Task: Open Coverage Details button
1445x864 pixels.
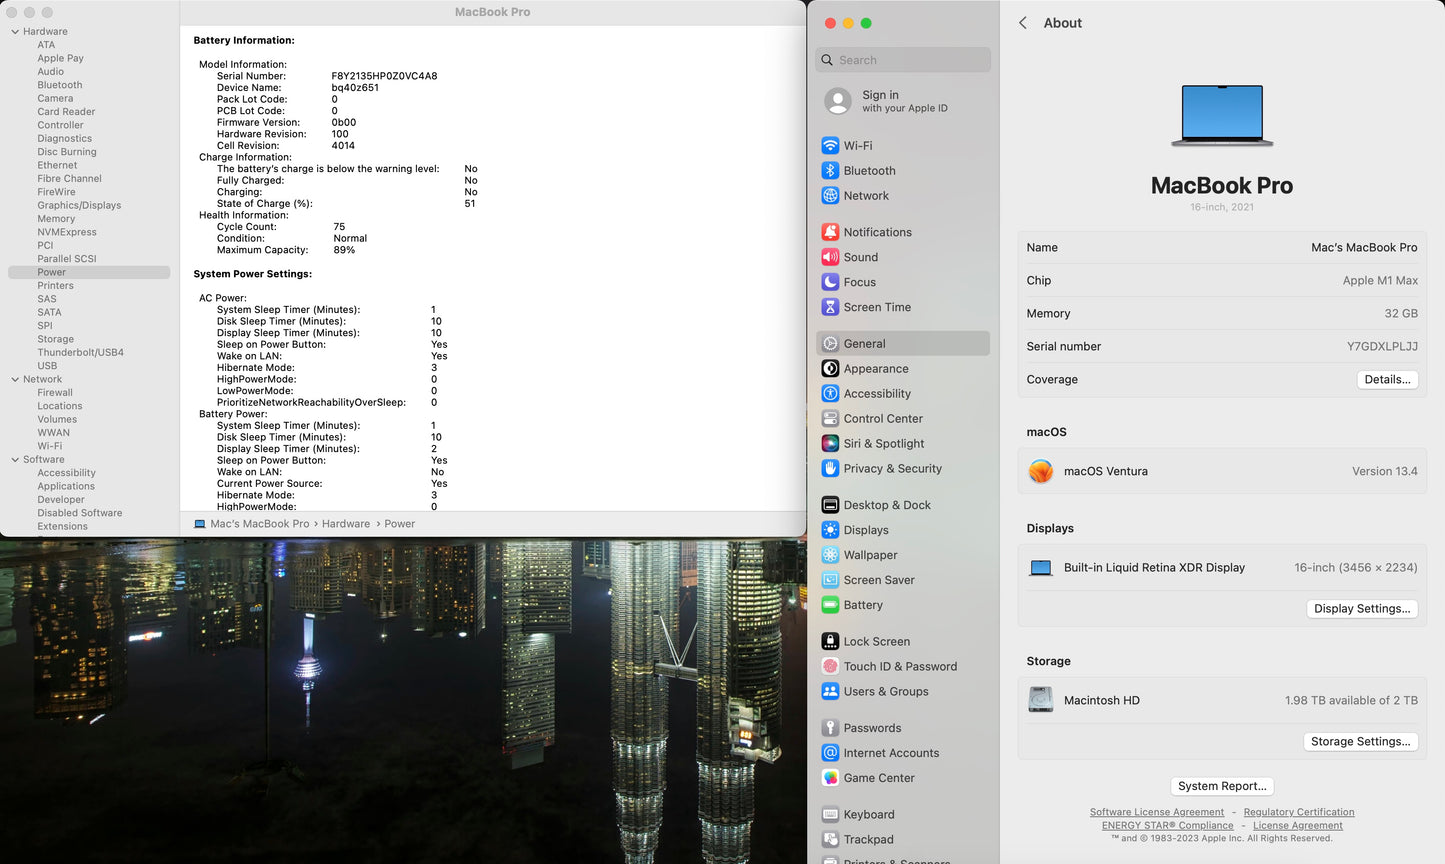Action: coord(1387,379)
